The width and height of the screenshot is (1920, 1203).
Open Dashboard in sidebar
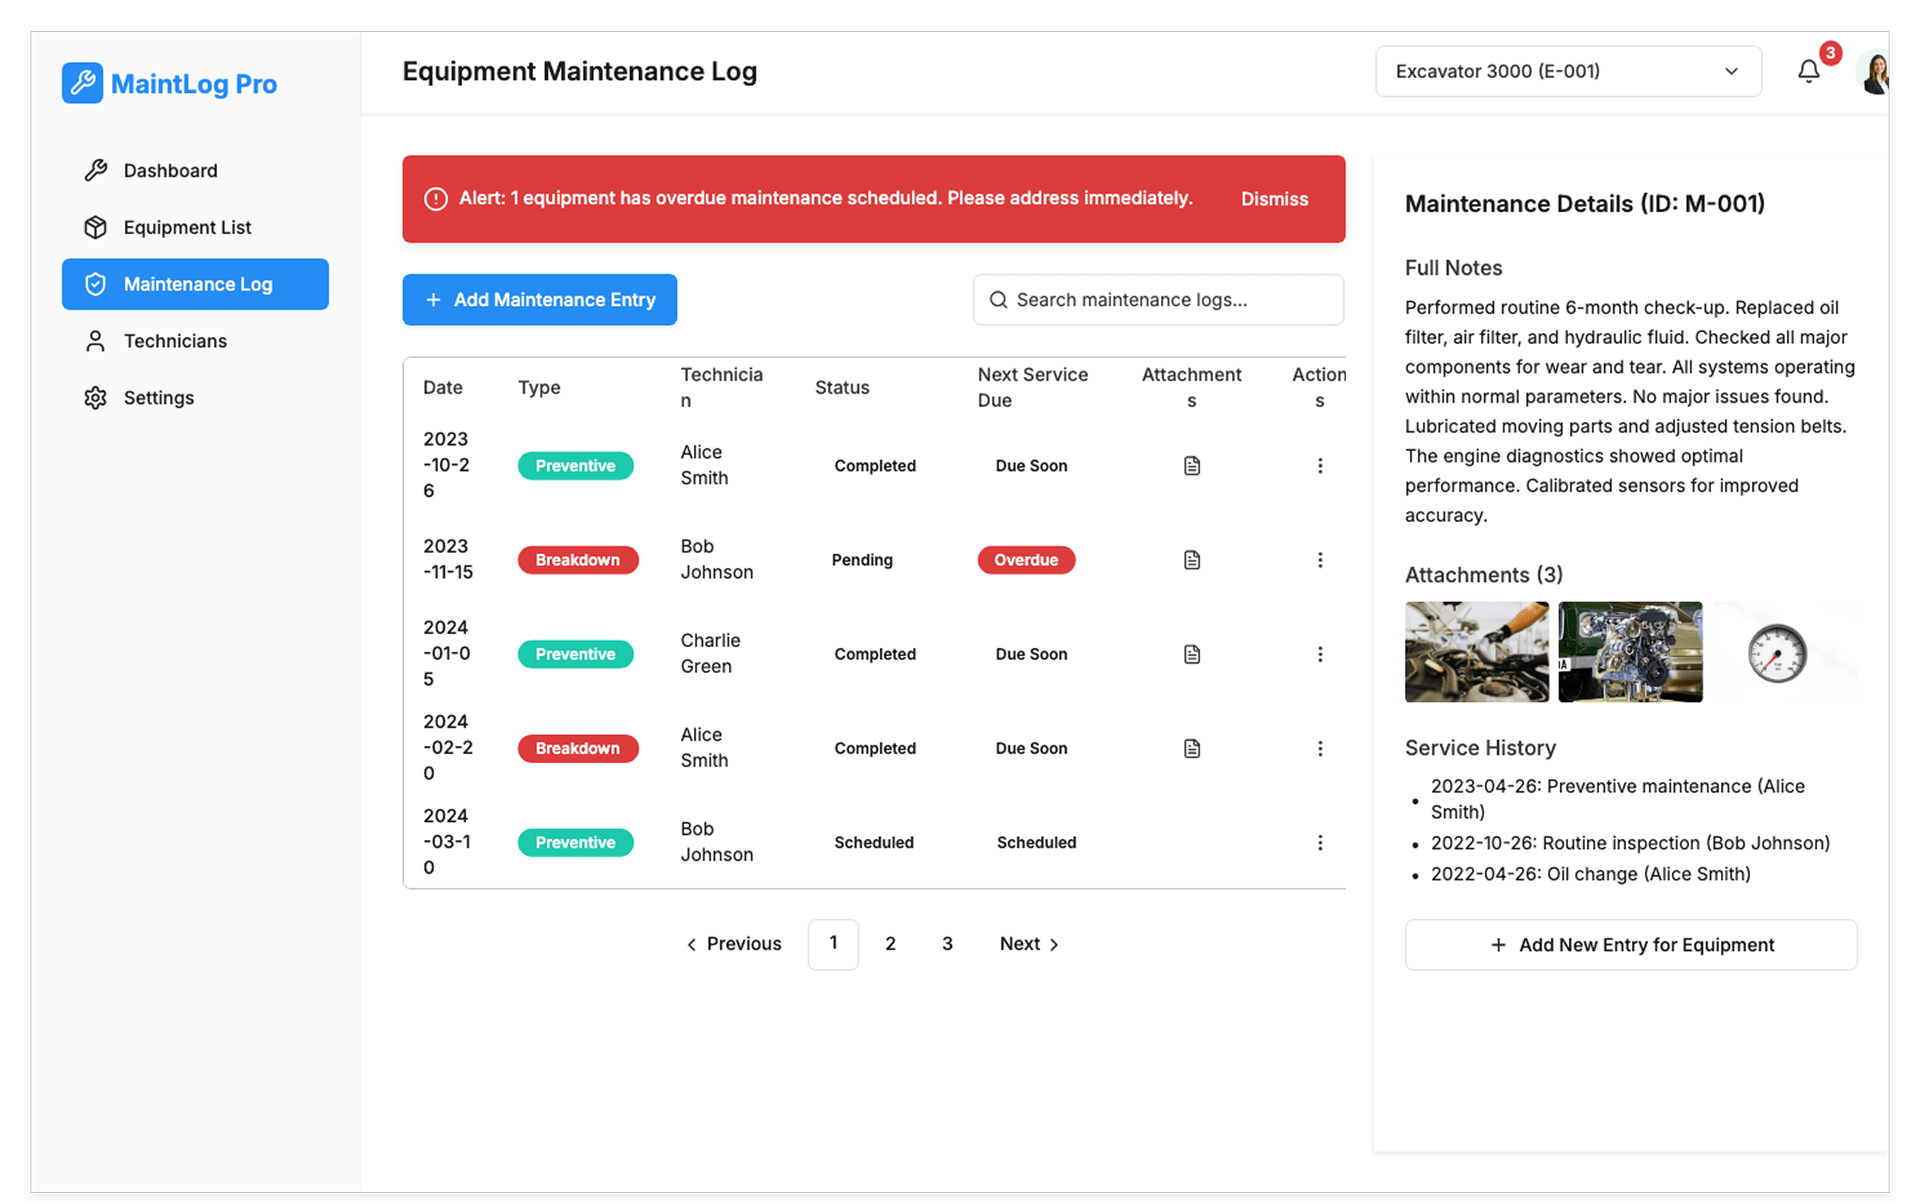pos(170,171)
